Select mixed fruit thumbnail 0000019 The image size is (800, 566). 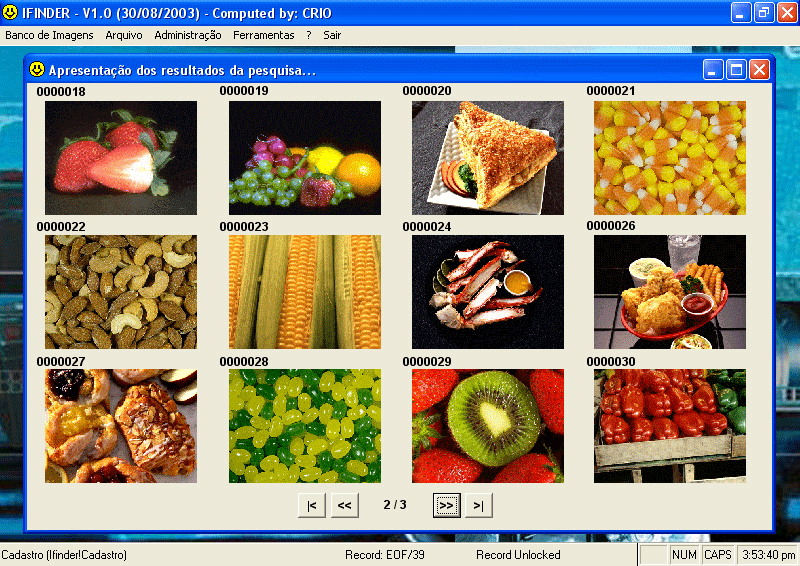[304, 157]
